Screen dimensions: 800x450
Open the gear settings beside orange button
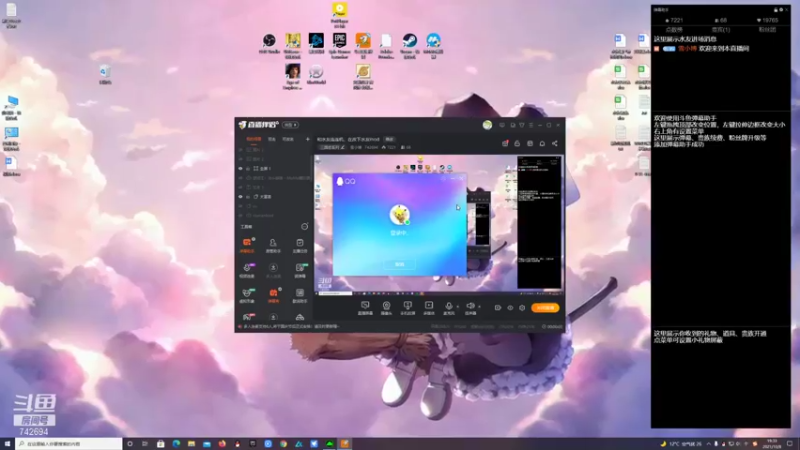[522, 308]
